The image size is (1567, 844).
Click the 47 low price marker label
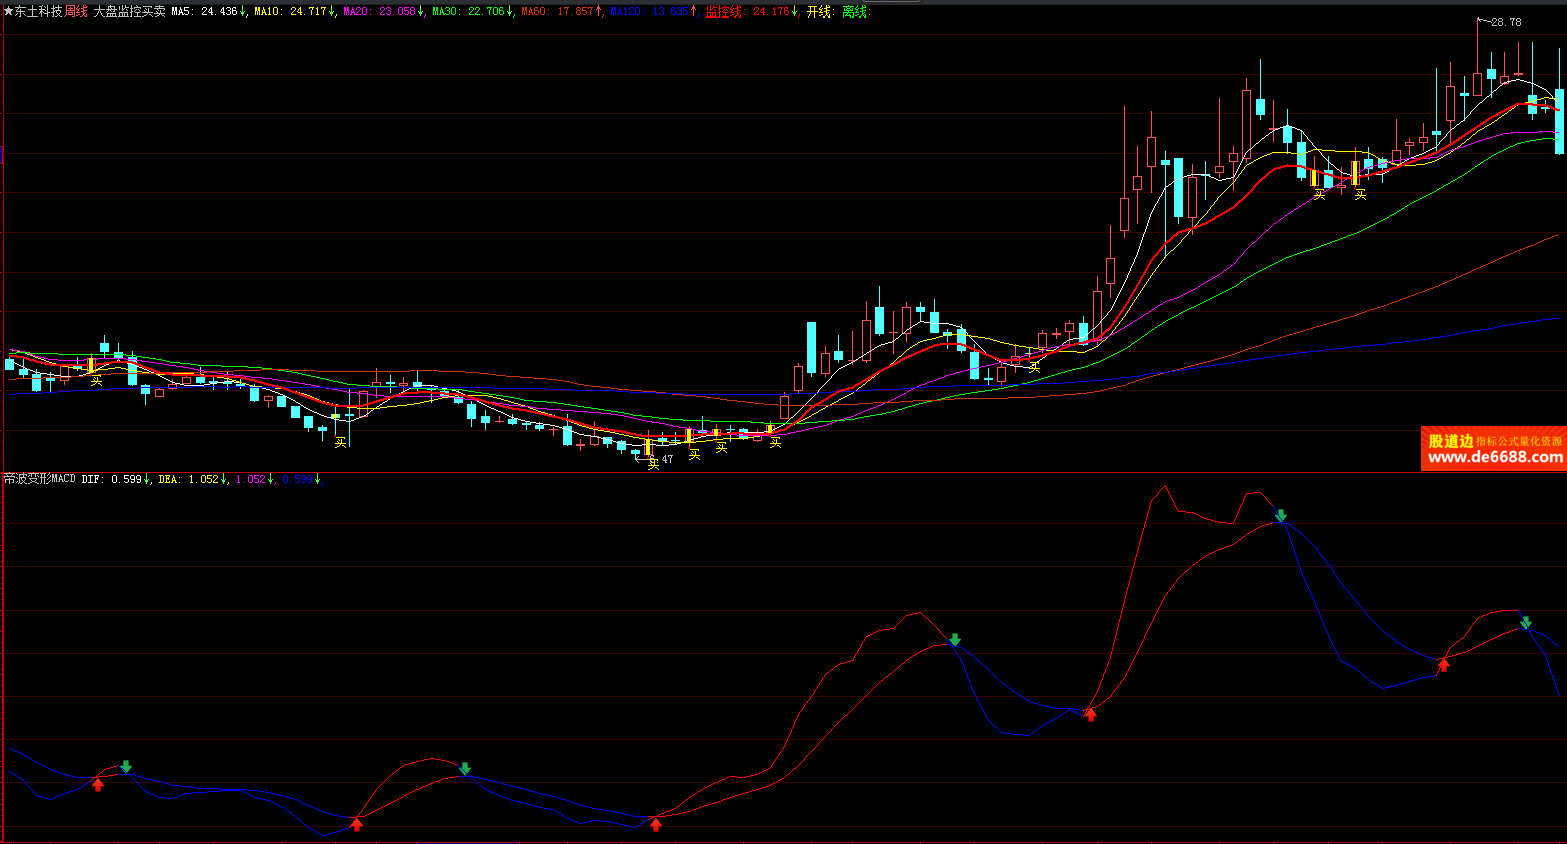667,460
